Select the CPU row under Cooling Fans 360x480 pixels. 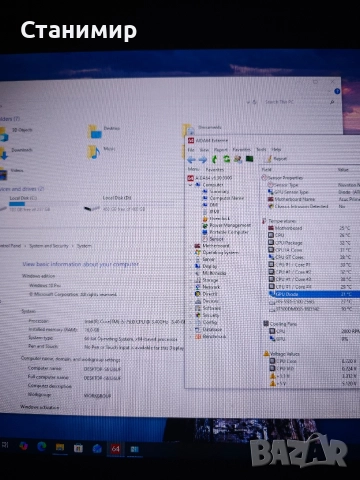tap(314, 331)
